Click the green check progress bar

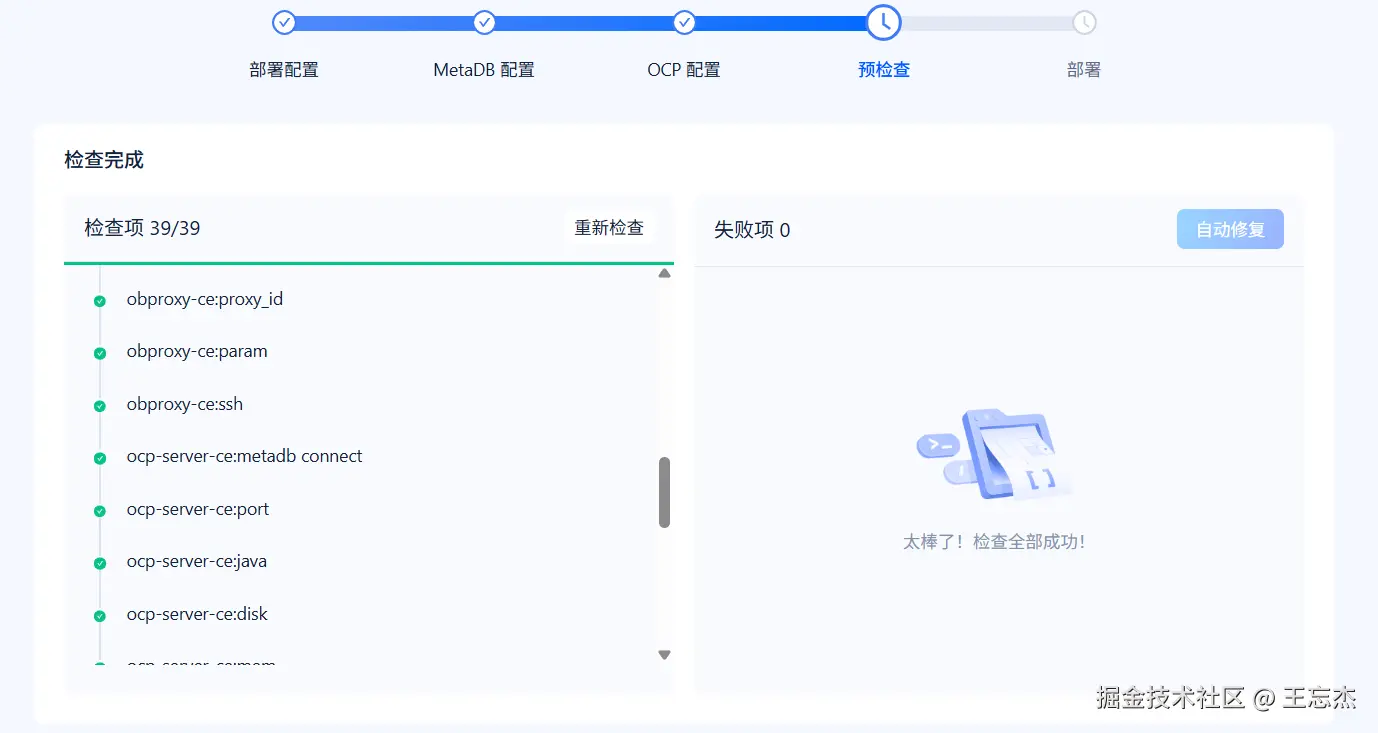(x=369, y=263)
